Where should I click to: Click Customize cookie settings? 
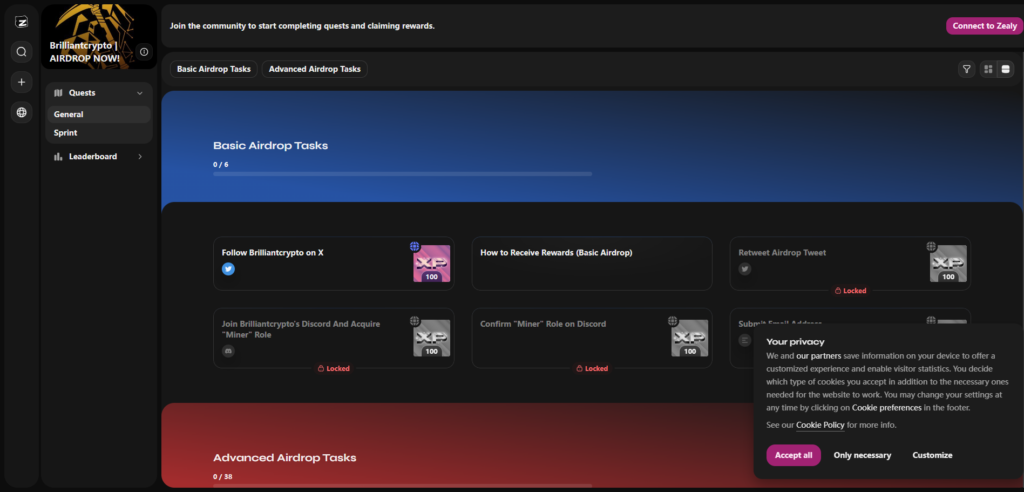coord(932,455)
